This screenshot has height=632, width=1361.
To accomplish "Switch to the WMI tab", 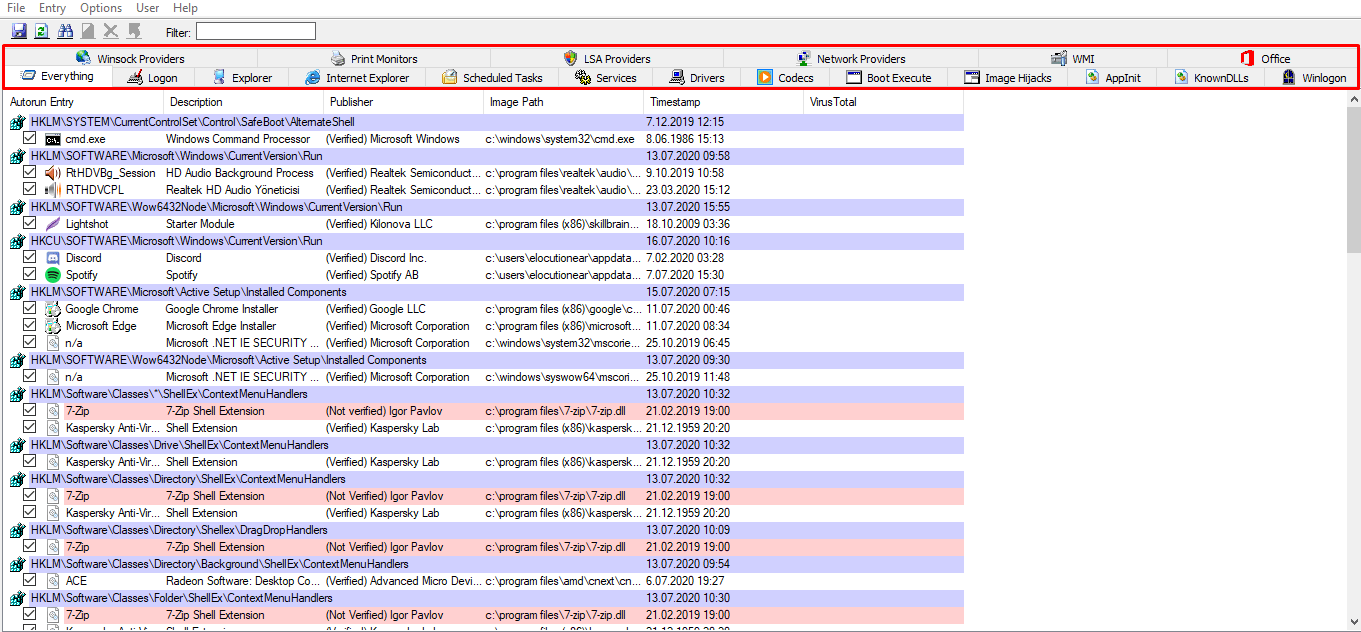I will [1073, 59].
